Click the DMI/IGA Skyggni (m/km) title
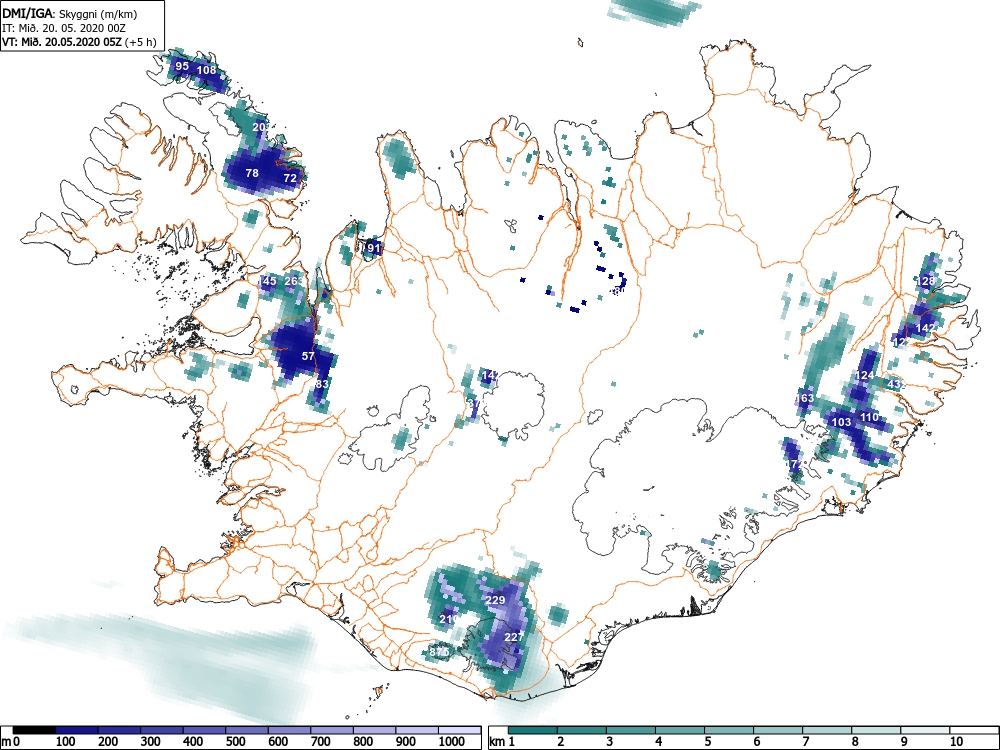This screenshot has height=750, width=1000. click(x=70, y=14)
